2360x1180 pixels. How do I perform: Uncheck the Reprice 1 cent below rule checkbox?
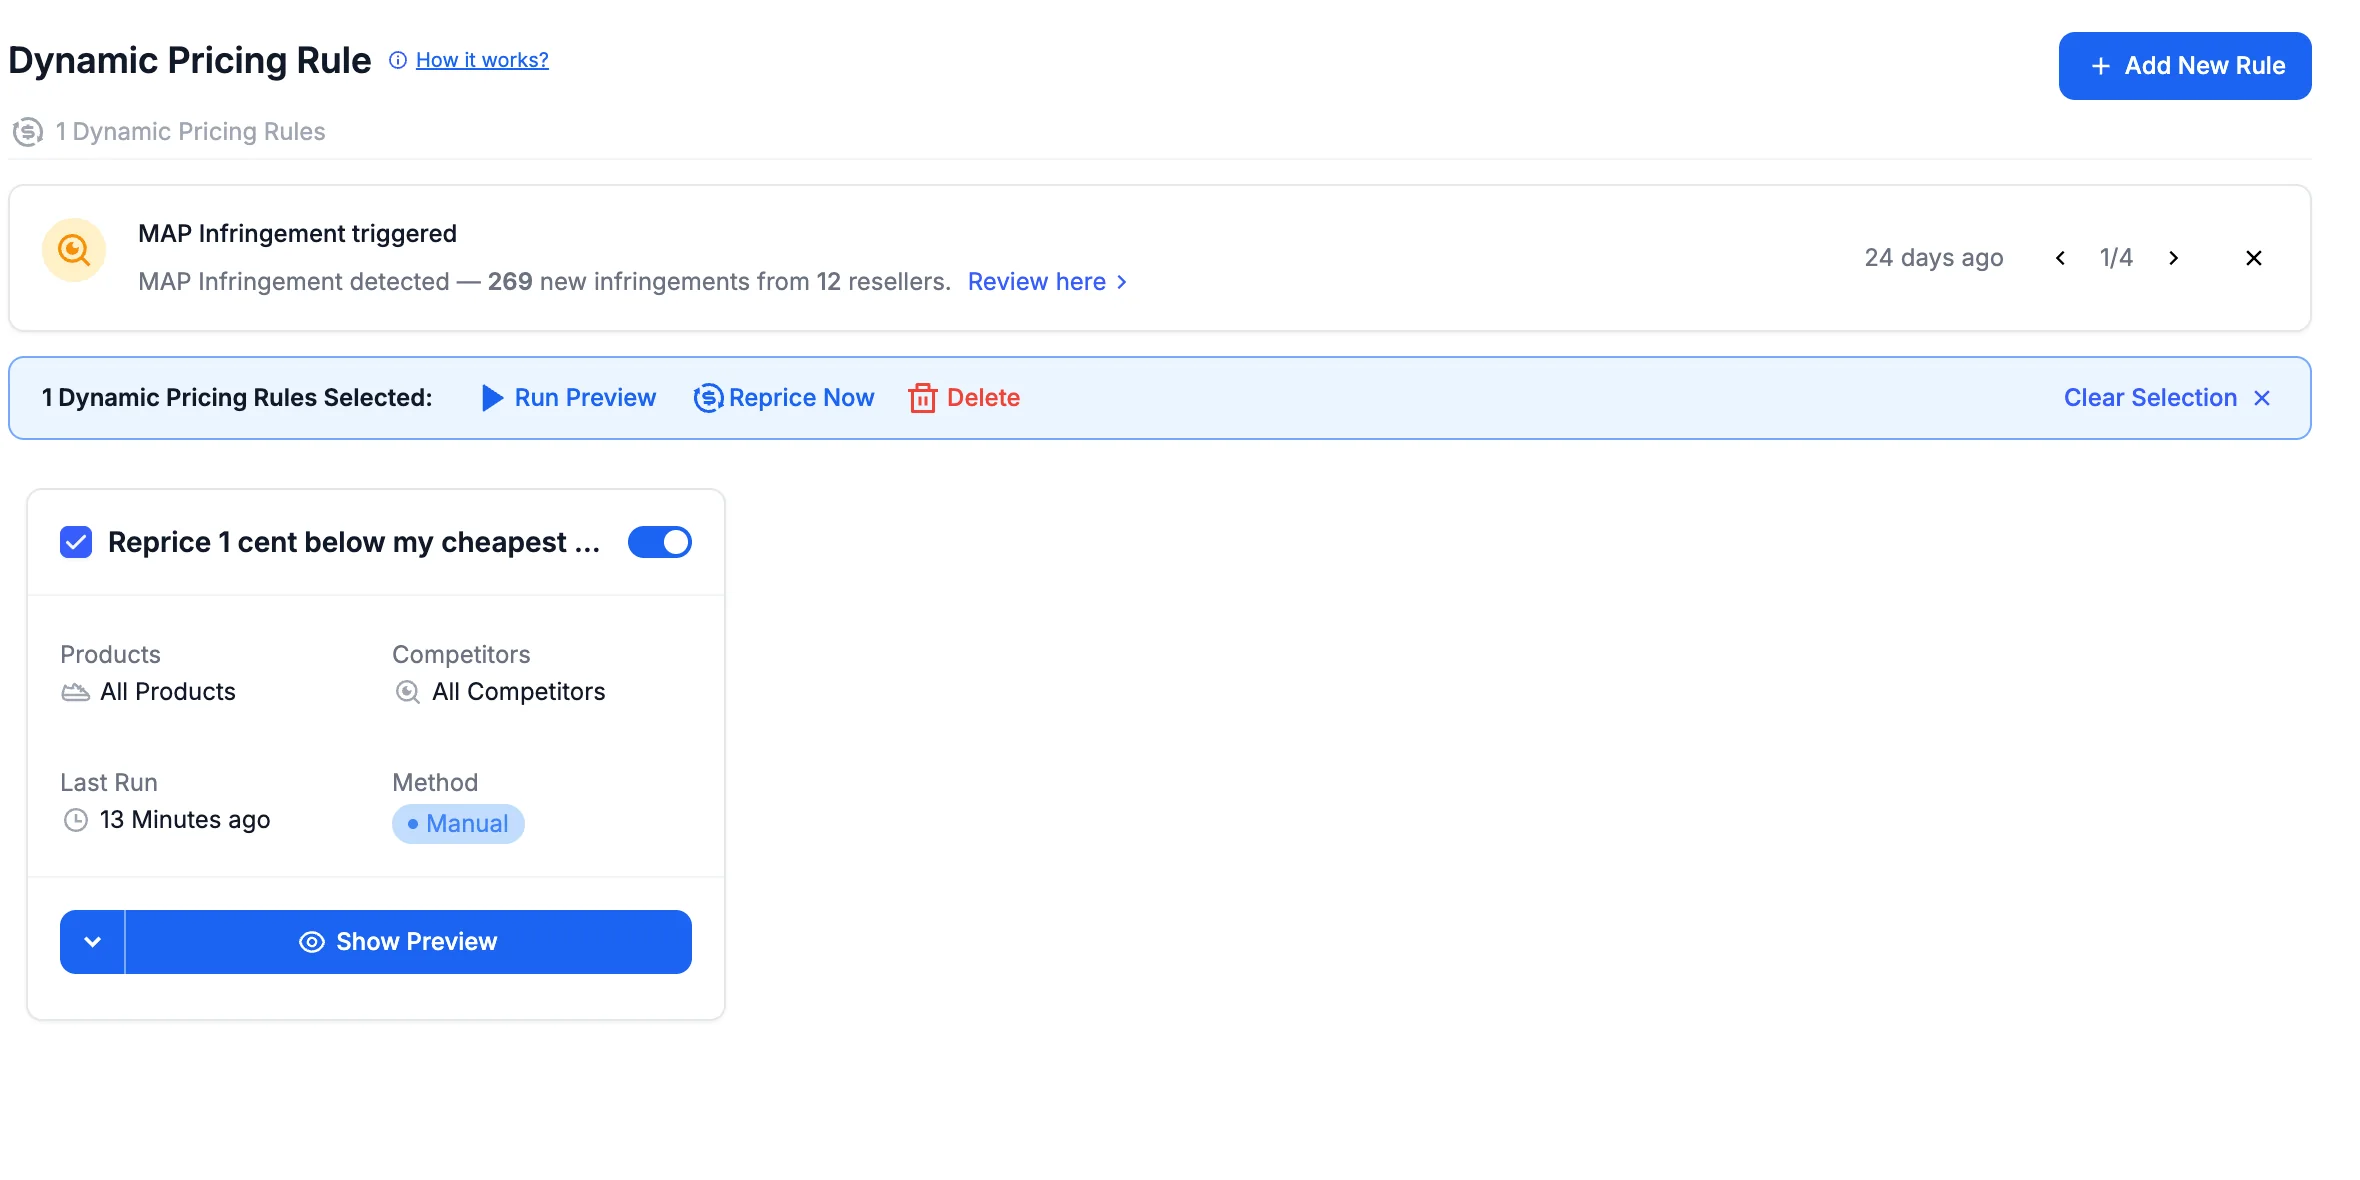[x=76, y=542]
